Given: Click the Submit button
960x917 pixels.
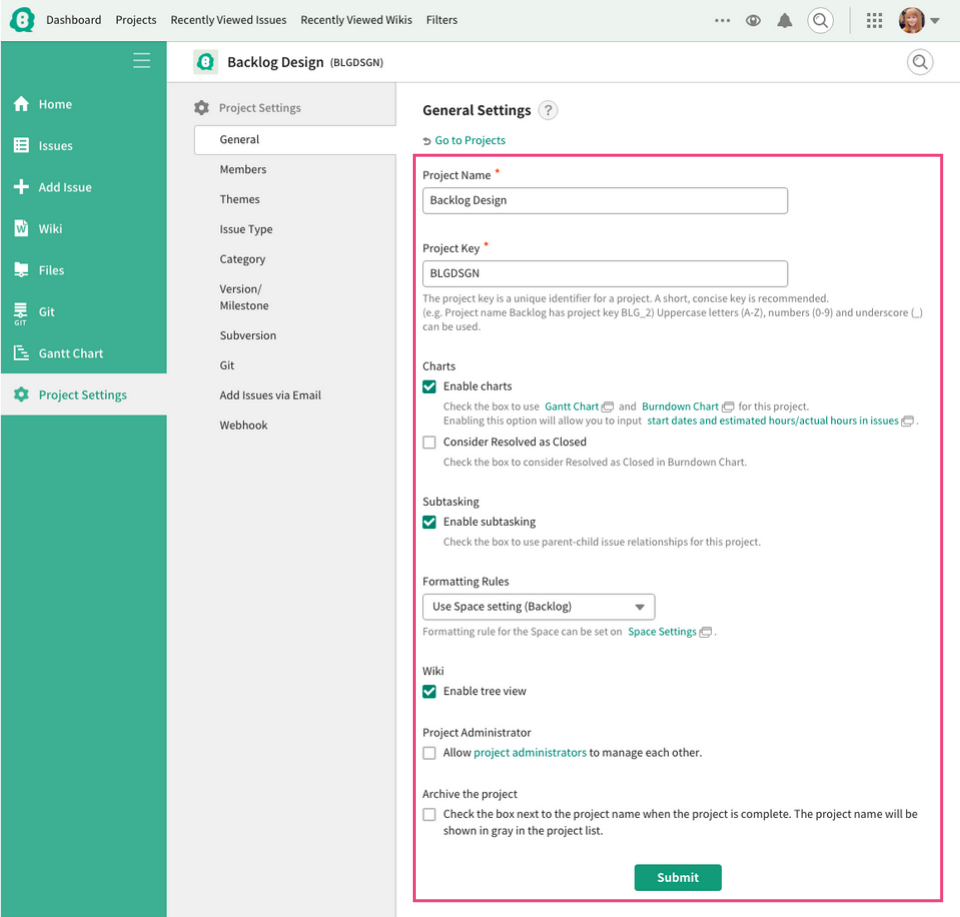Looking at the screenshot, I should [678, 878].
